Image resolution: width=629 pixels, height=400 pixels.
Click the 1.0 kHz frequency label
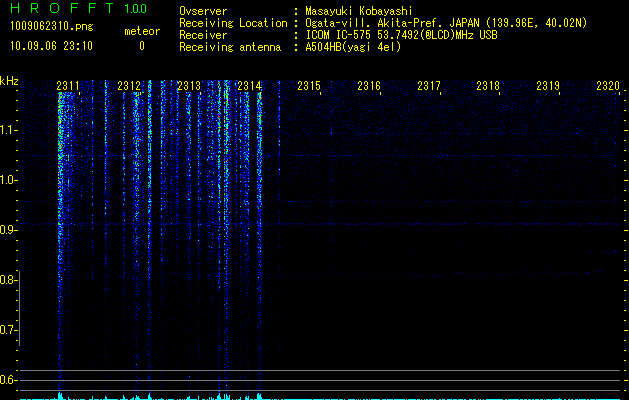point(7,180)
